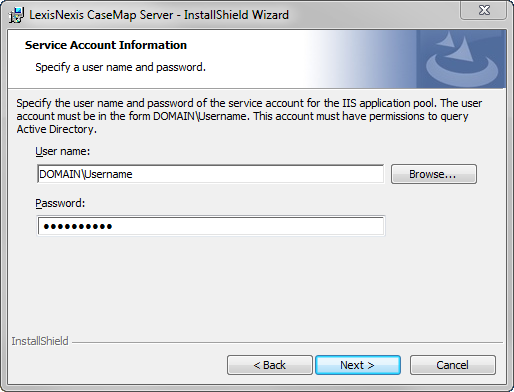The height and width of the screenshot is (392, 514).
Task: Click the DOMAIN\Username text in the field
Action: [x=86, y=174]
